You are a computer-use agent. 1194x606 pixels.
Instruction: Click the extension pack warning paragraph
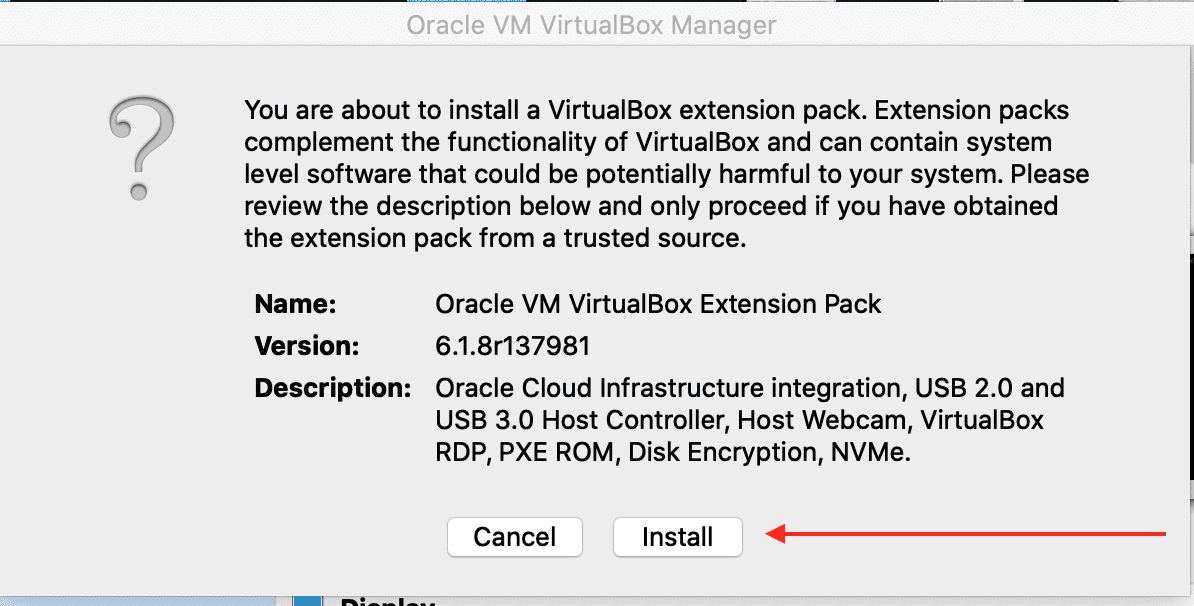pyautogui.click(x=666, y=174)
